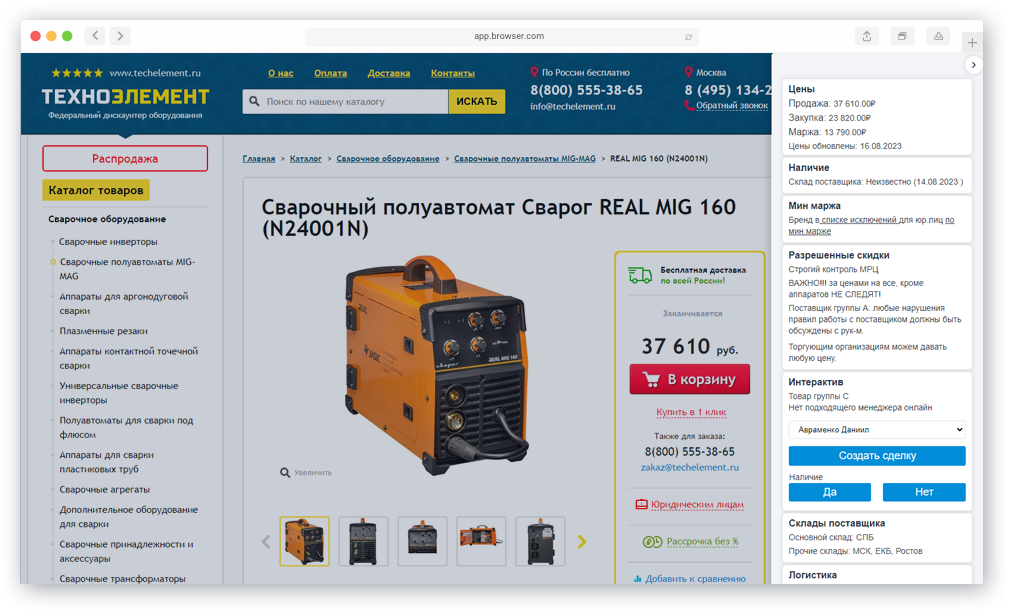Select fourth thumbnail with open side panel

pyautogui.click(x=481, y=541)
